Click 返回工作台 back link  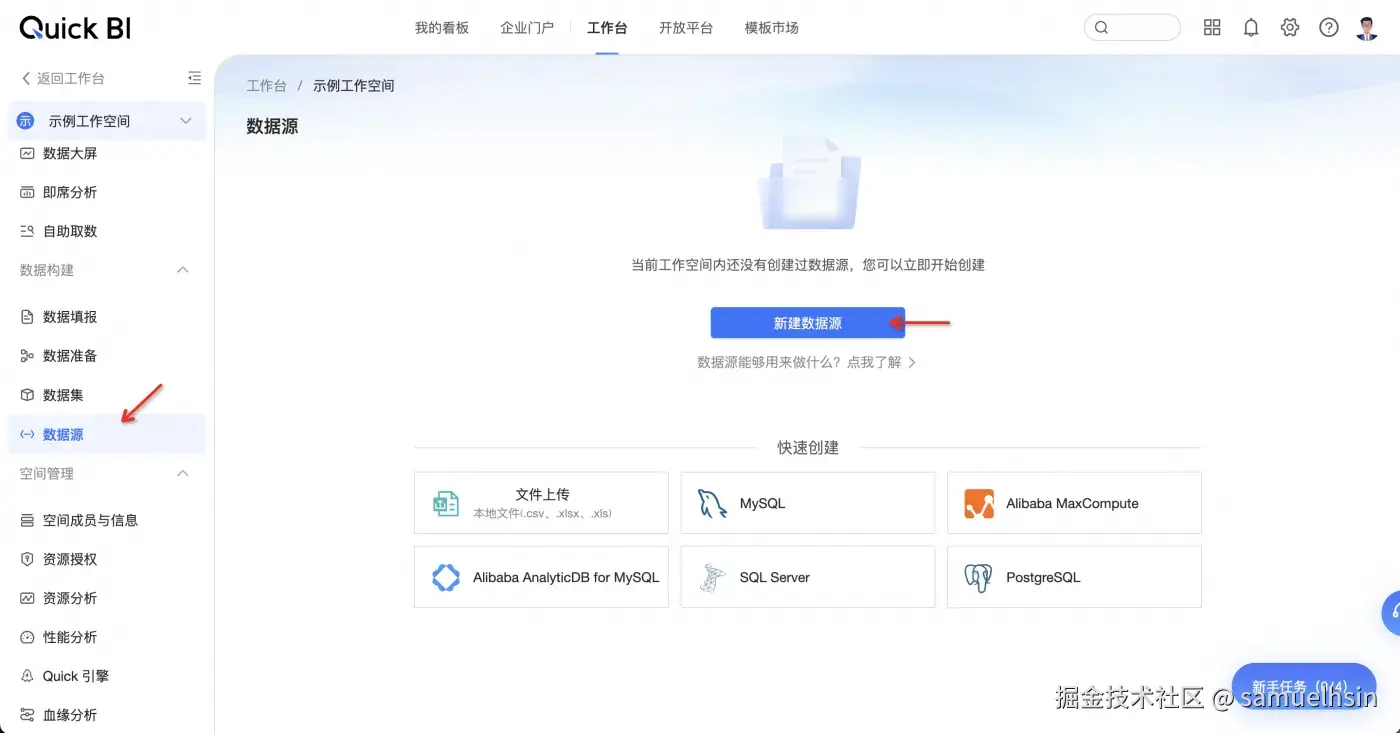coord(63,78)
